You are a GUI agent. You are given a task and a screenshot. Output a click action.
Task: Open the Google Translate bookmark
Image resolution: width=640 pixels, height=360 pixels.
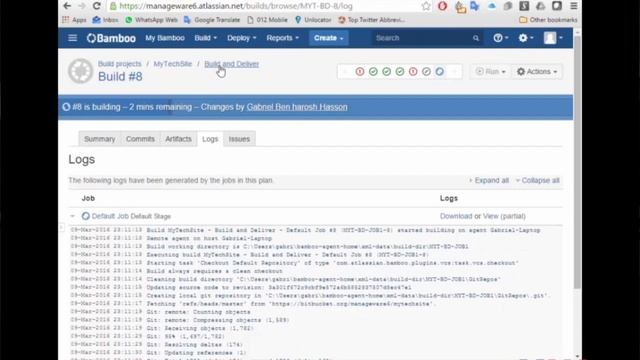click(x=212, y=20)
